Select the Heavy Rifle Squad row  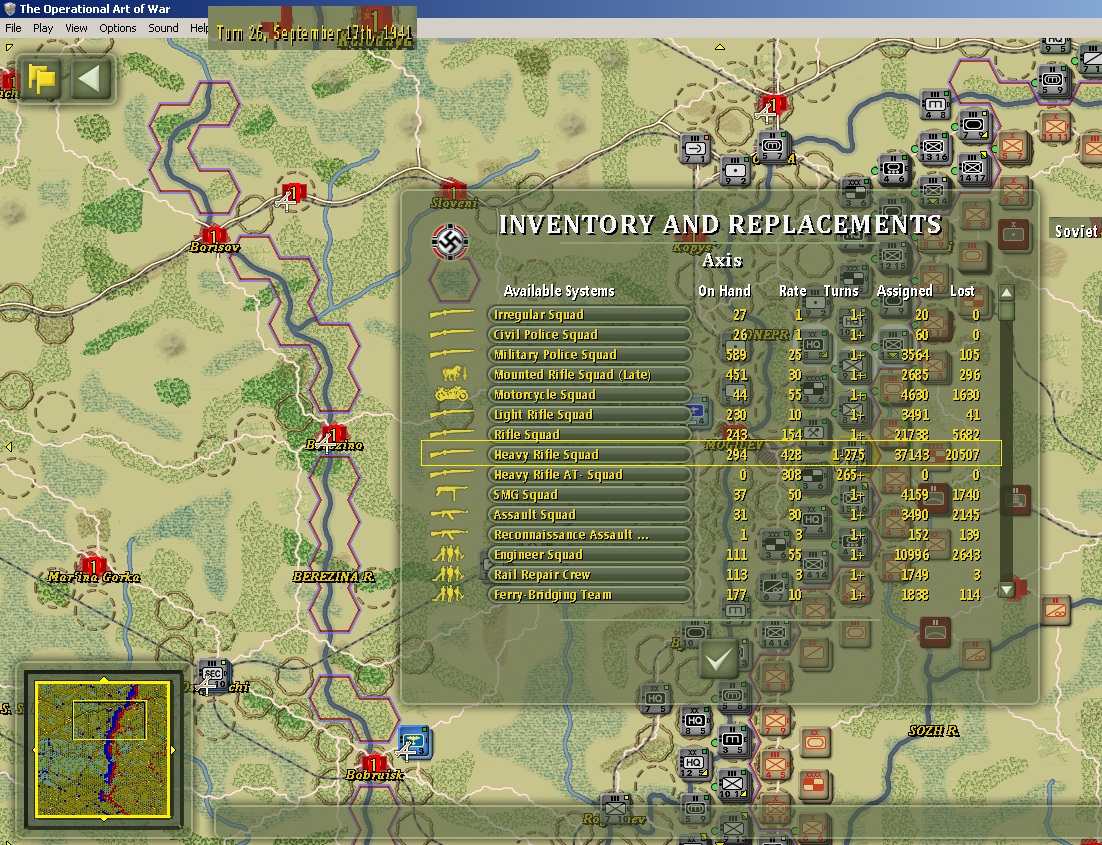710,454
